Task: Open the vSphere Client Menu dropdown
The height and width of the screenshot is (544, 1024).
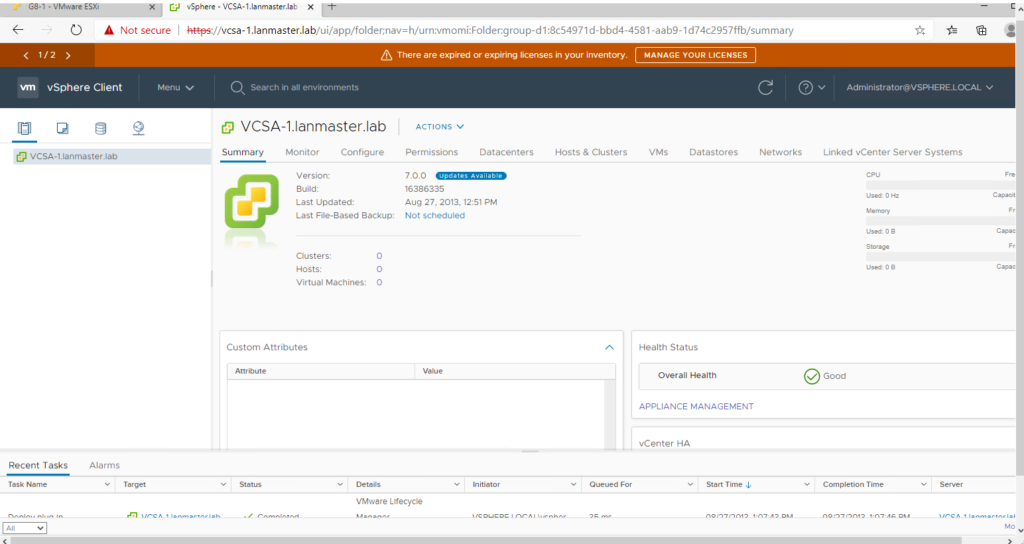Action: (175, 88)
